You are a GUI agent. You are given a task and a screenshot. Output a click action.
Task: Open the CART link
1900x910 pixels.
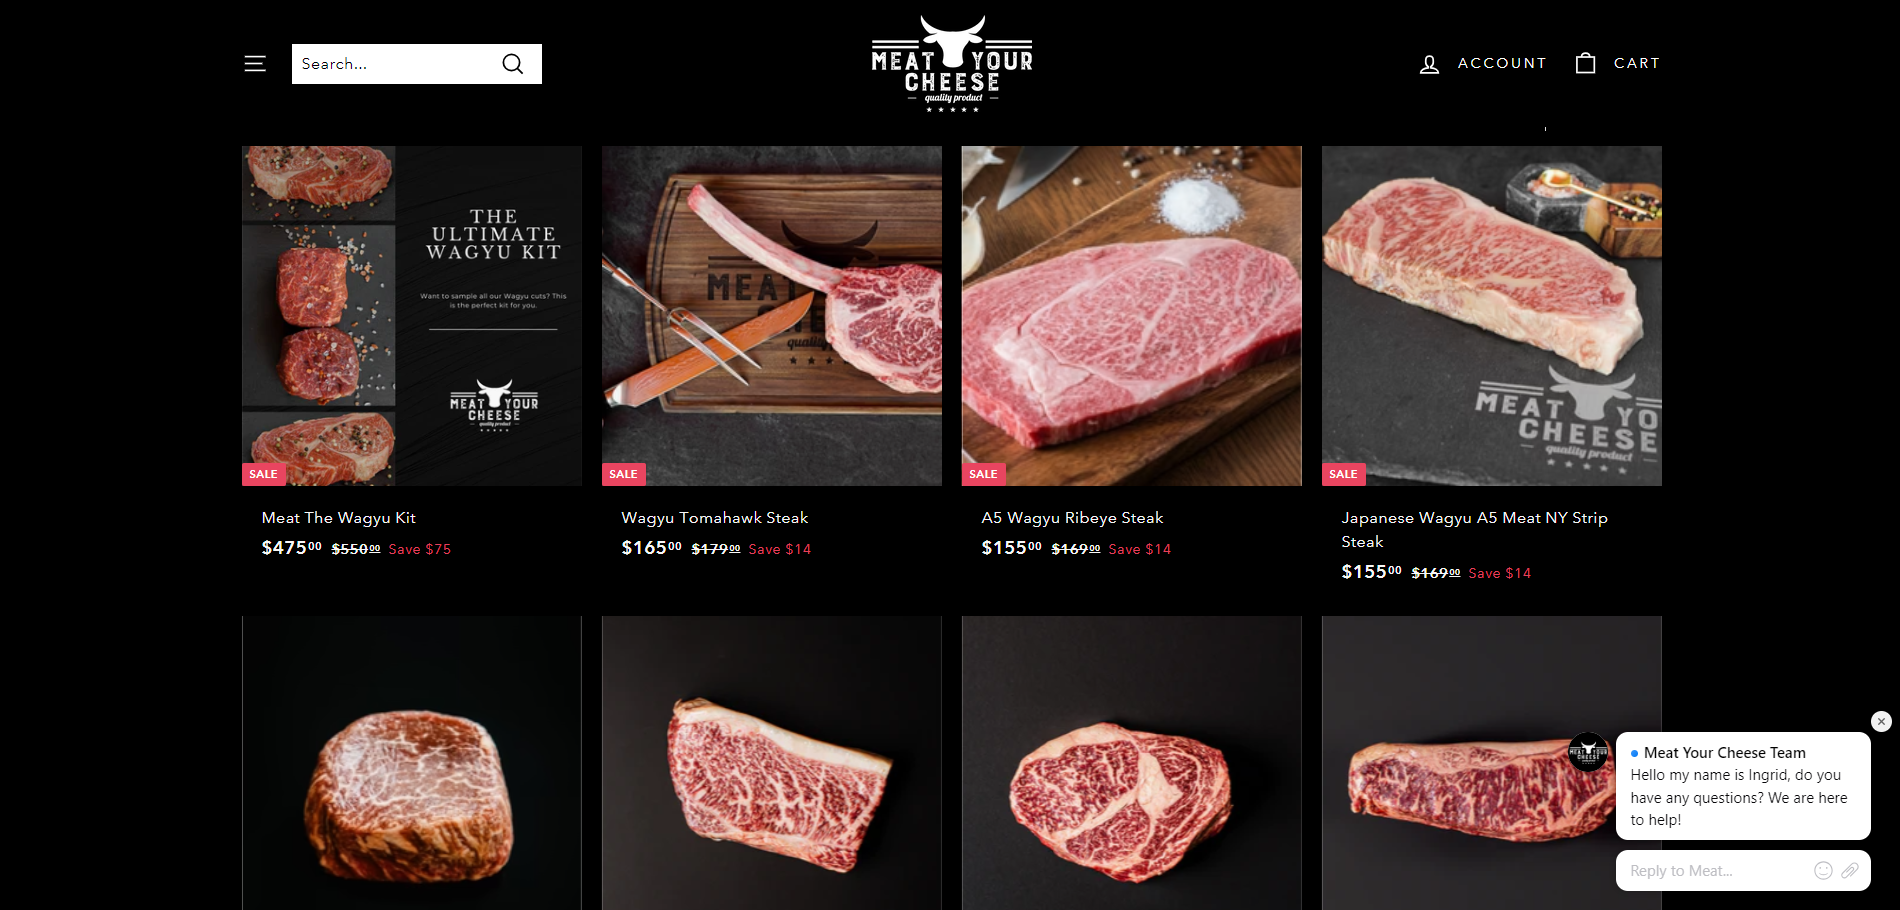click(x=1636, y=63)
